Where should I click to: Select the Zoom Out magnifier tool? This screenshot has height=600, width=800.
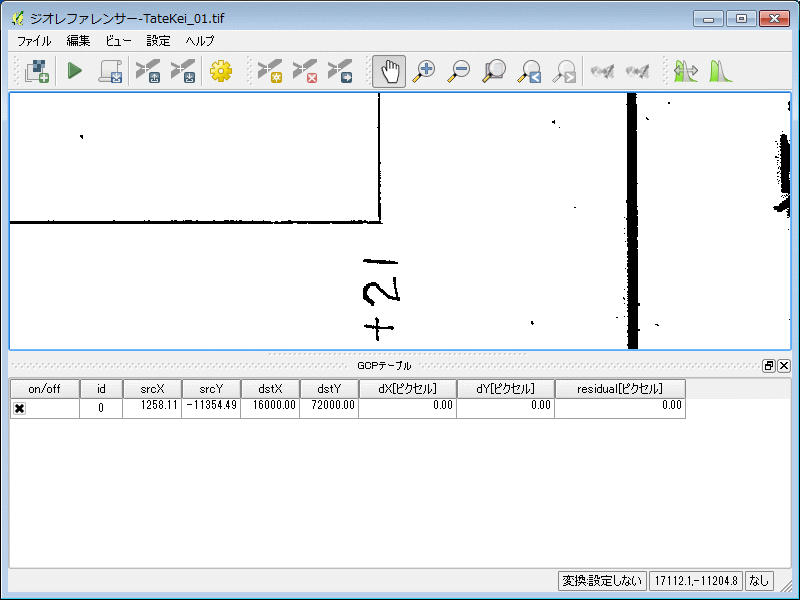(459, 71)
